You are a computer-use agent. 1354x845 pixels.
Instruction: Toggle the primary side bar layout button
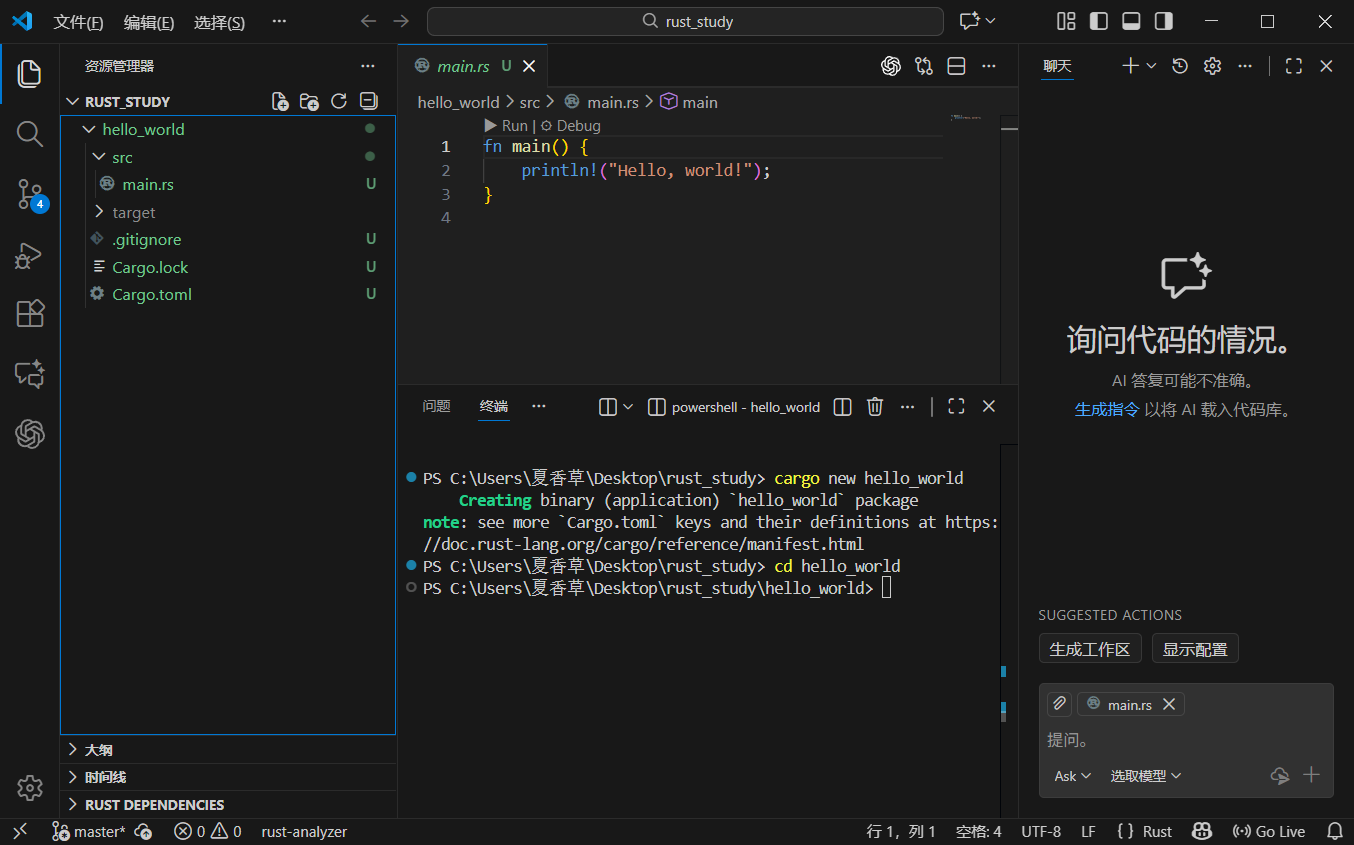coord(1099,21)
